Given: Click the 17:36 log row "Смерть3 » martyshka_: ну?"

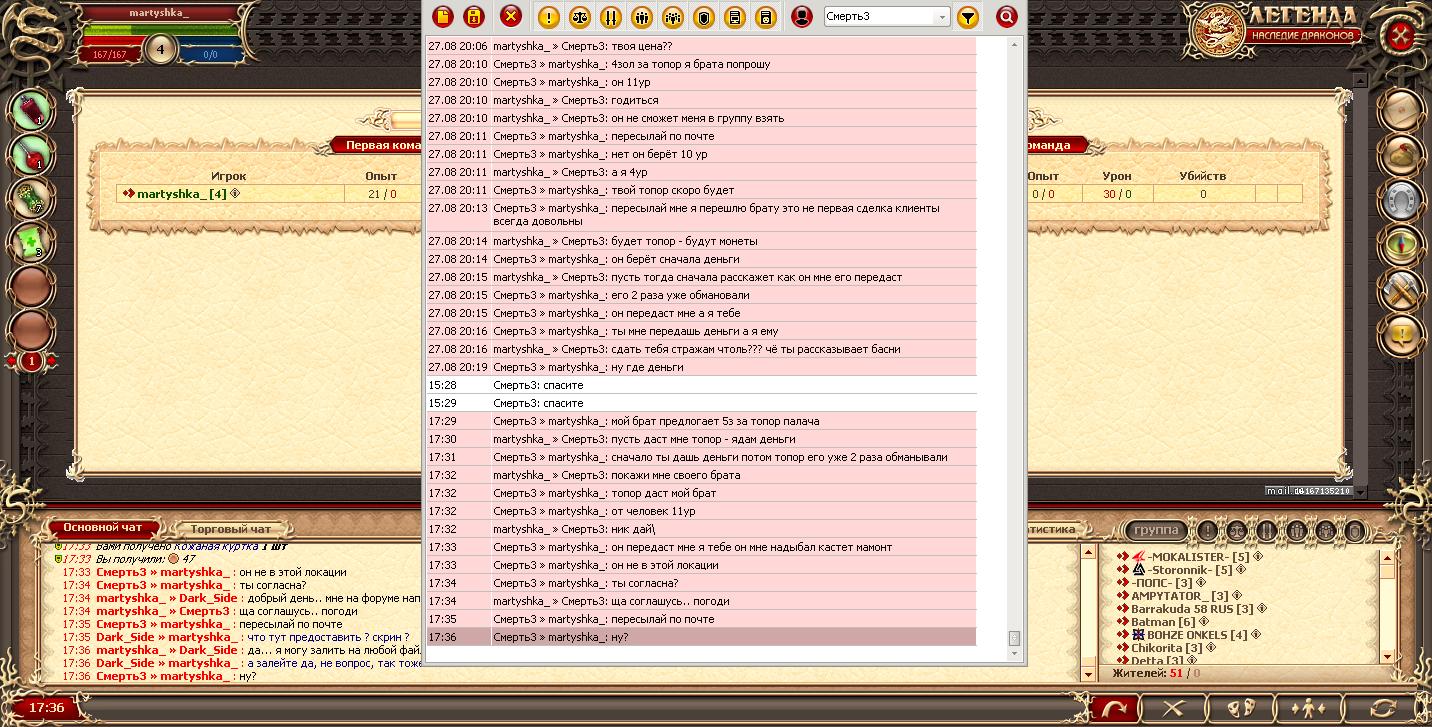Looking at the screenshot, I should (x=701, y=637).
